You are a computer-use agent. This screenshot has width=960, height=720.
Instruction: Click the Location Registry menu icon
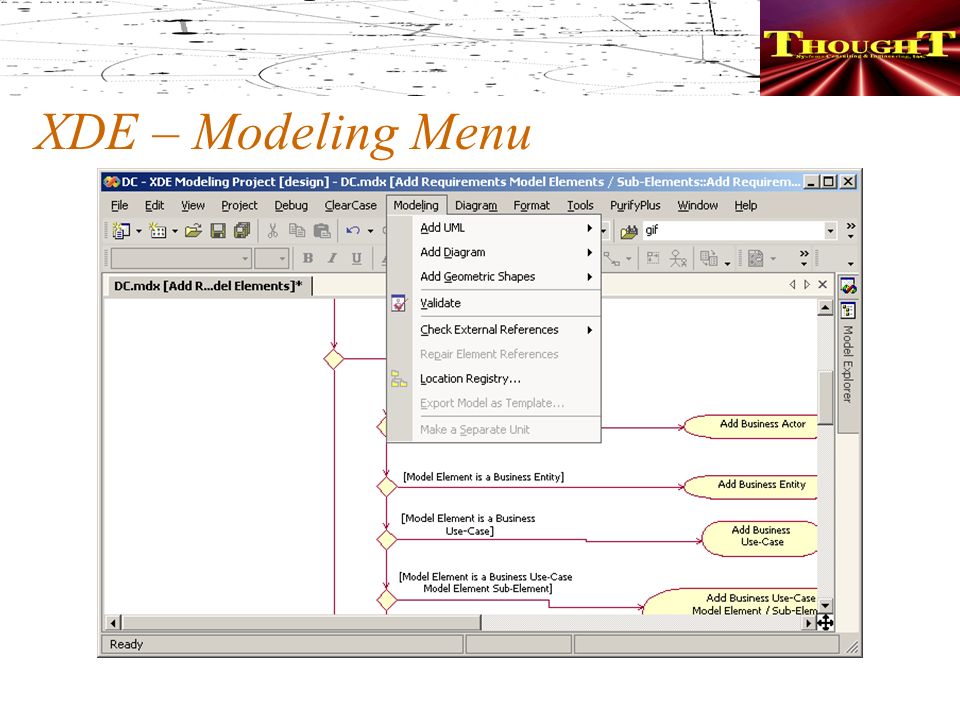pos(399,379)
